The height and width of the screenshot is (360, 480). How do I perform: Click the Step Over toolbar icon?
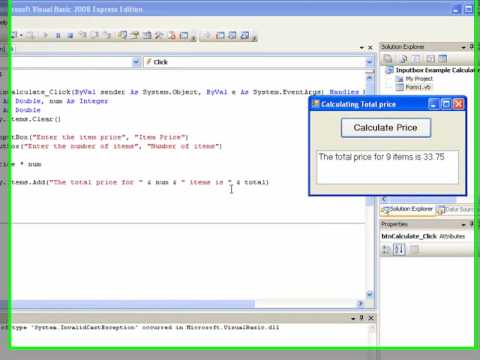point(95,35)
